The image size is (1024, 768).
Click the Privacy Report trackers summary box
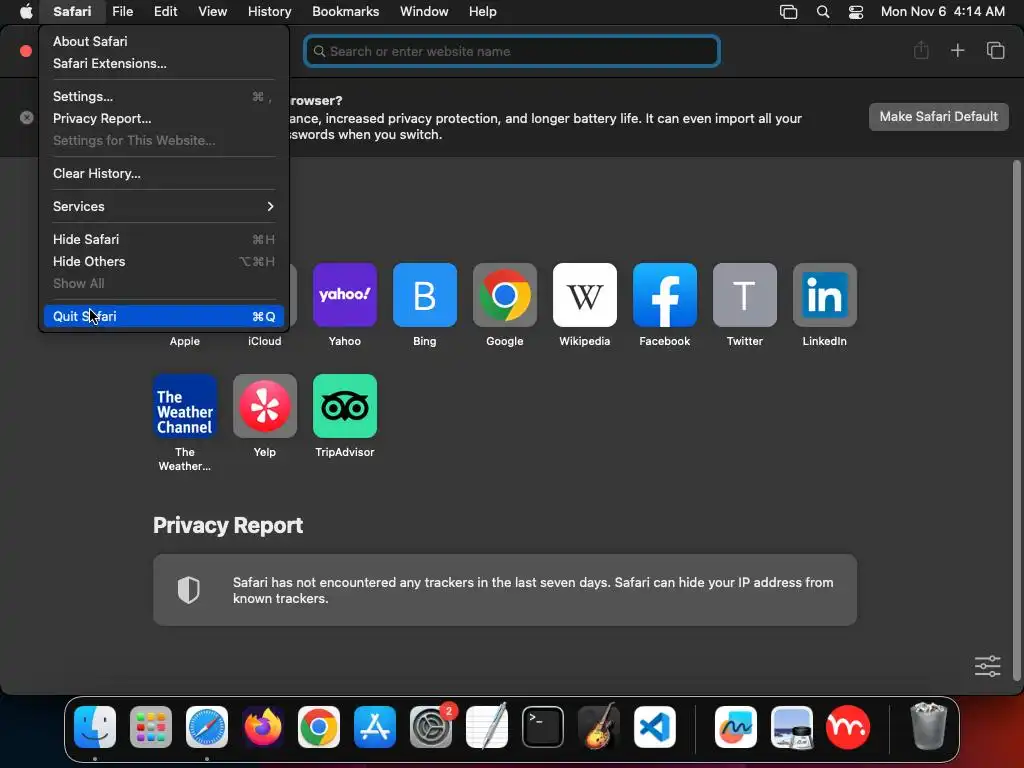(505, 590)
